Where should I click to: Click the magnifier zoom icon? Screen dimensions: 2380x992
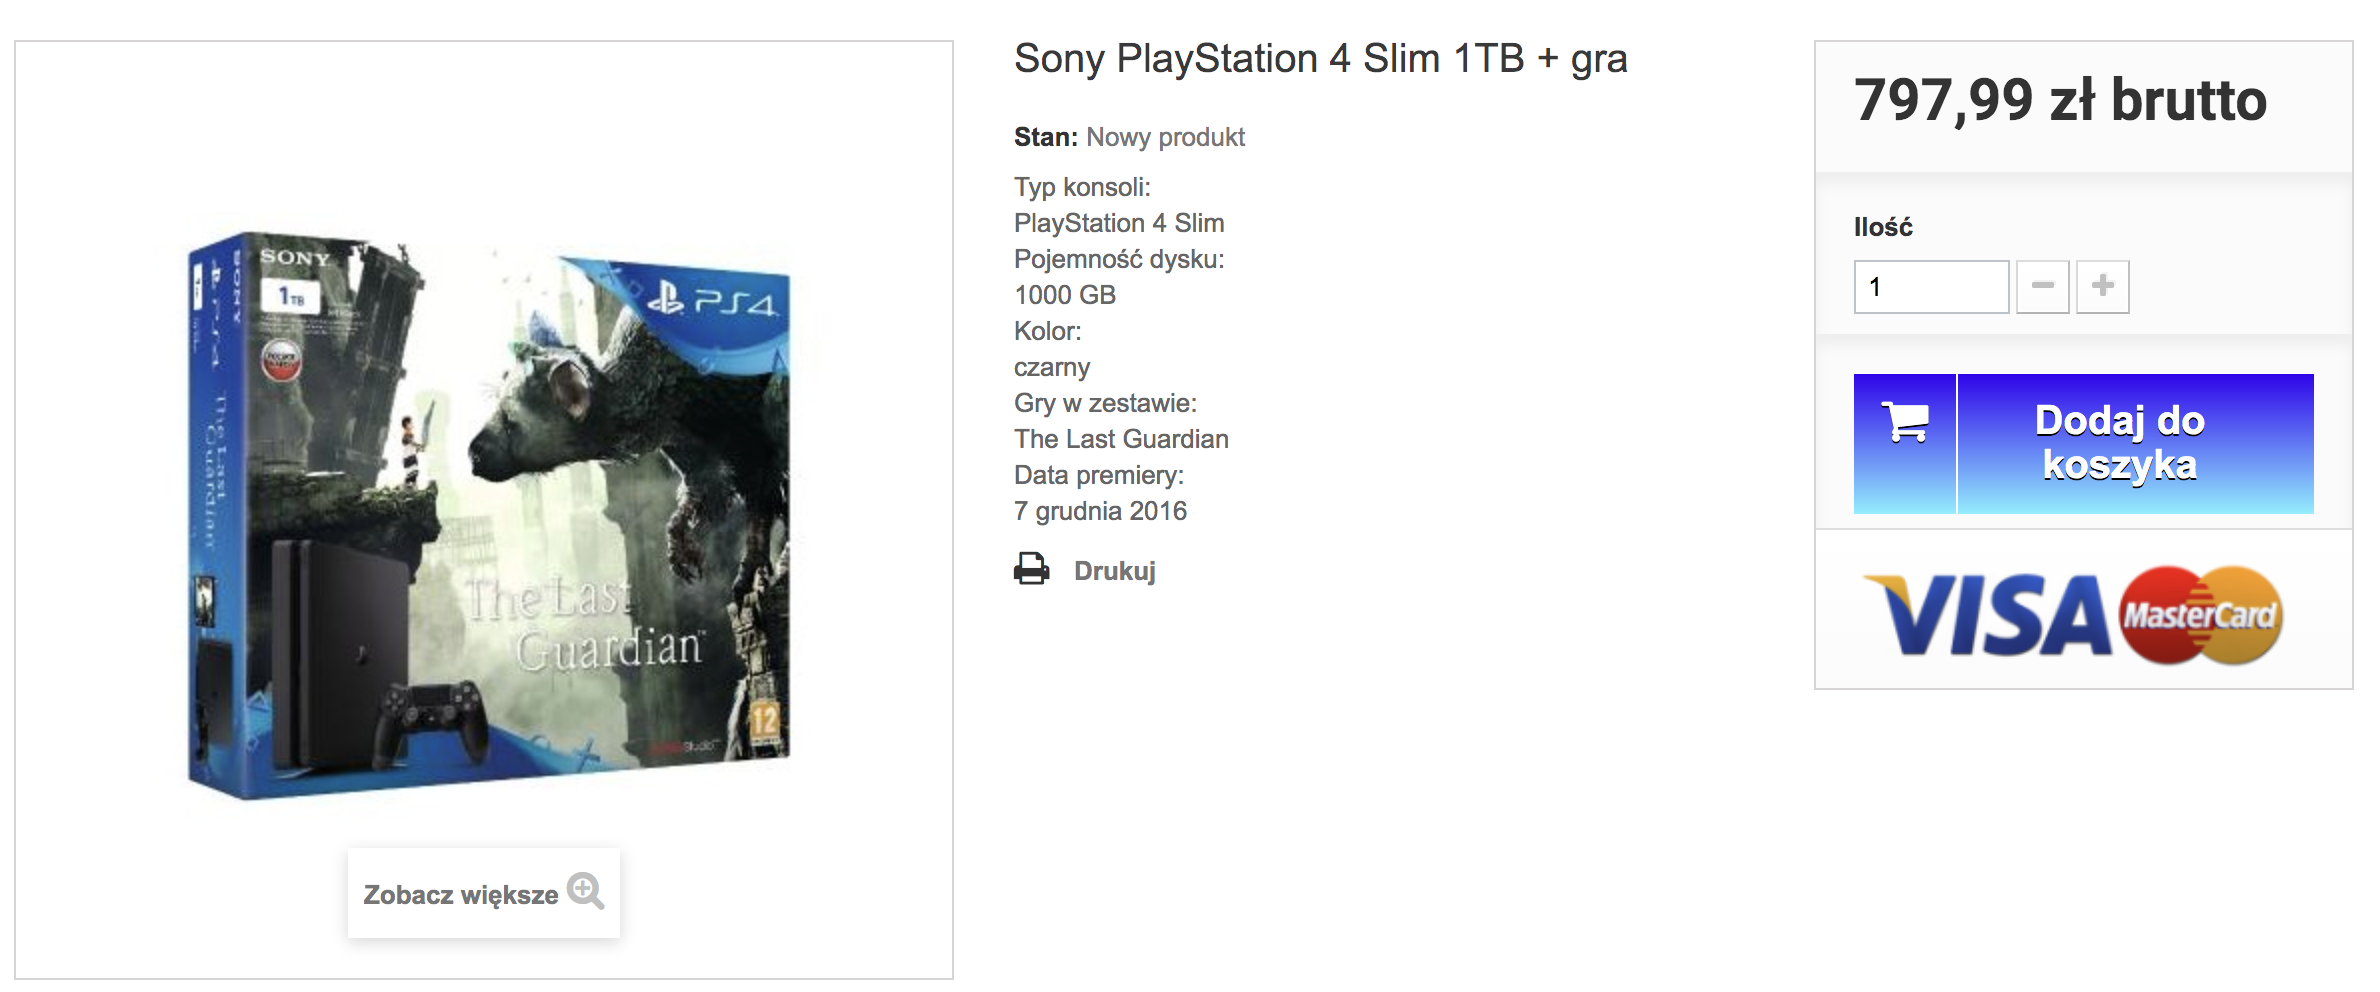585,891
